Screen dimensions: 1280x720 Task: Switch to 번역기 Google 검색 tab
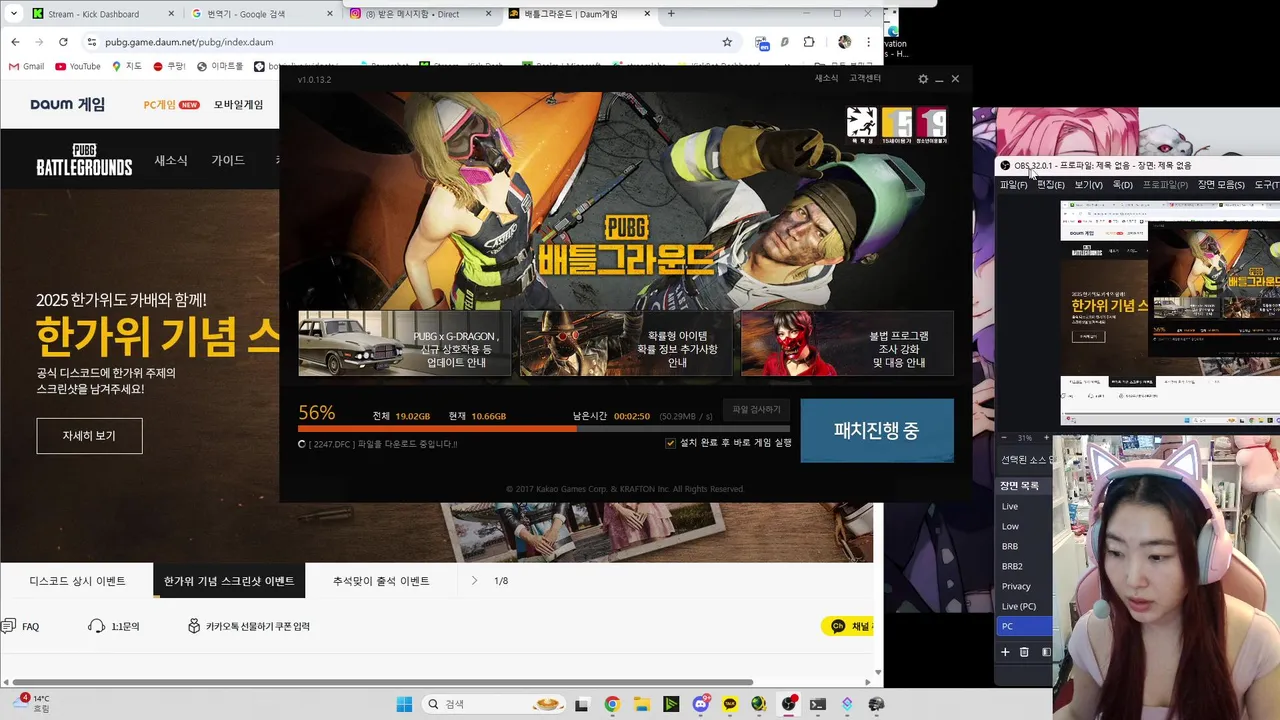click(x=260, y=14)
